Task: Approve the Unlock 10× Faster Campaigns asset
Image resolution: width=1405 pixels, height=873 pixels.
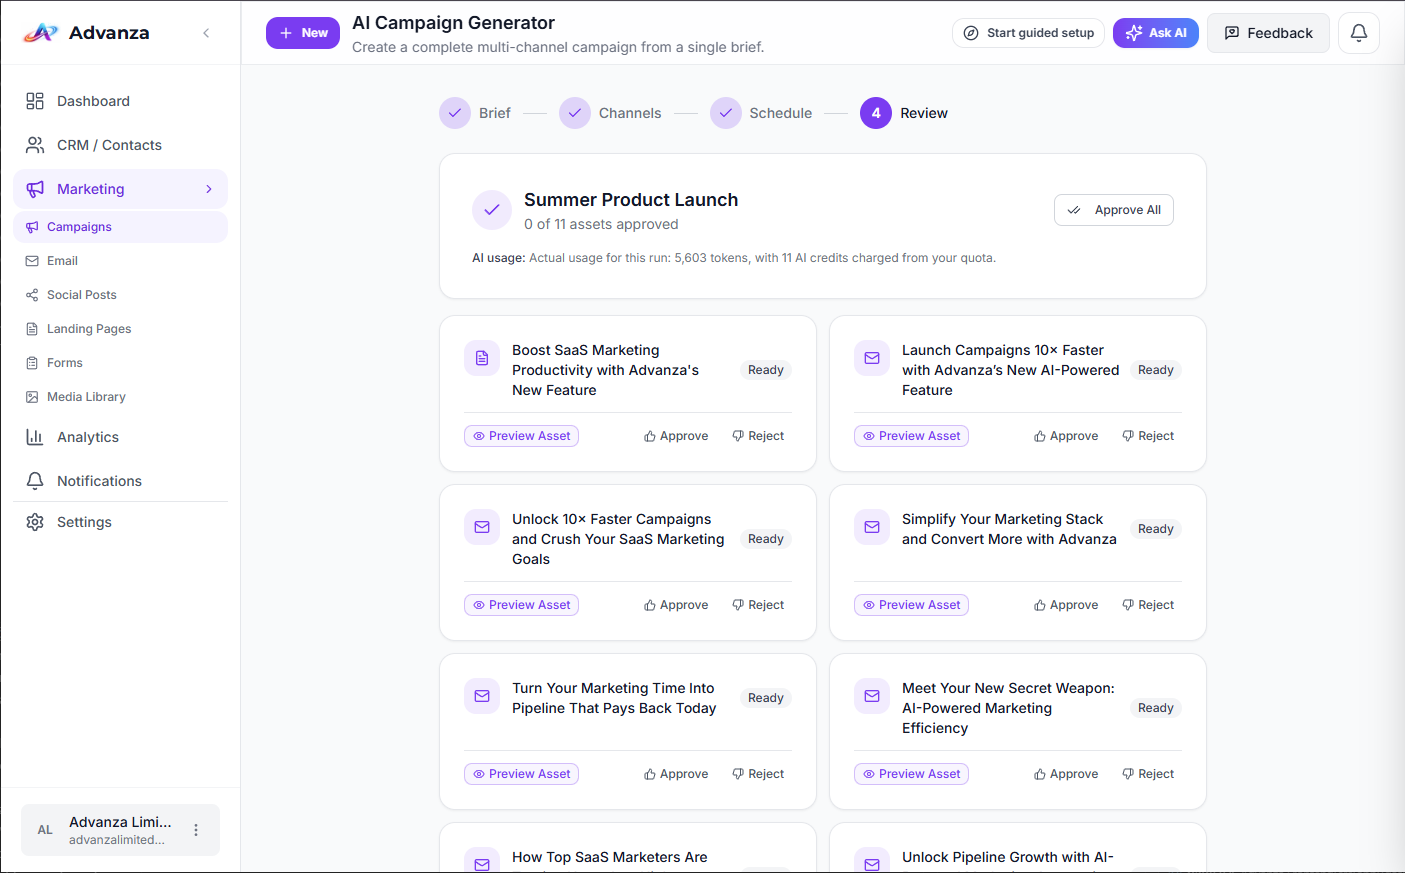Action: point(676,605)
